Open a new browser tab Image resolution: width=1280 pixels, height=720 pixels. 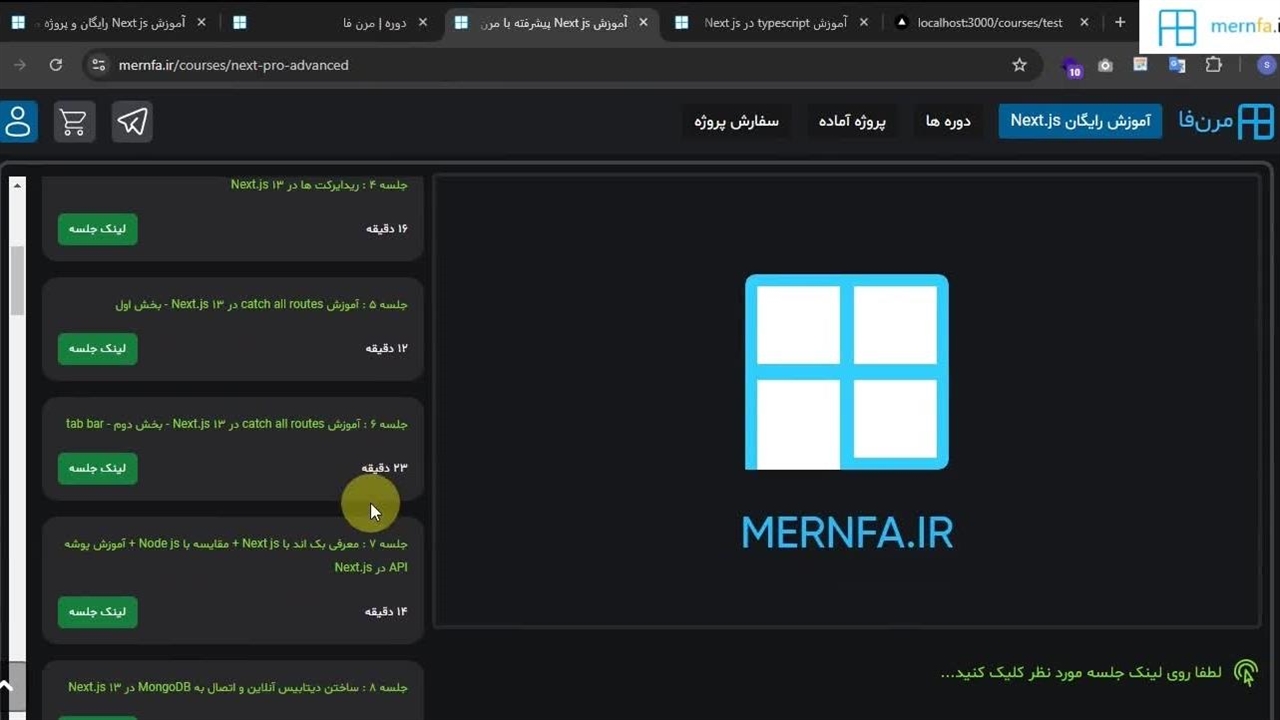(1120, 22)
